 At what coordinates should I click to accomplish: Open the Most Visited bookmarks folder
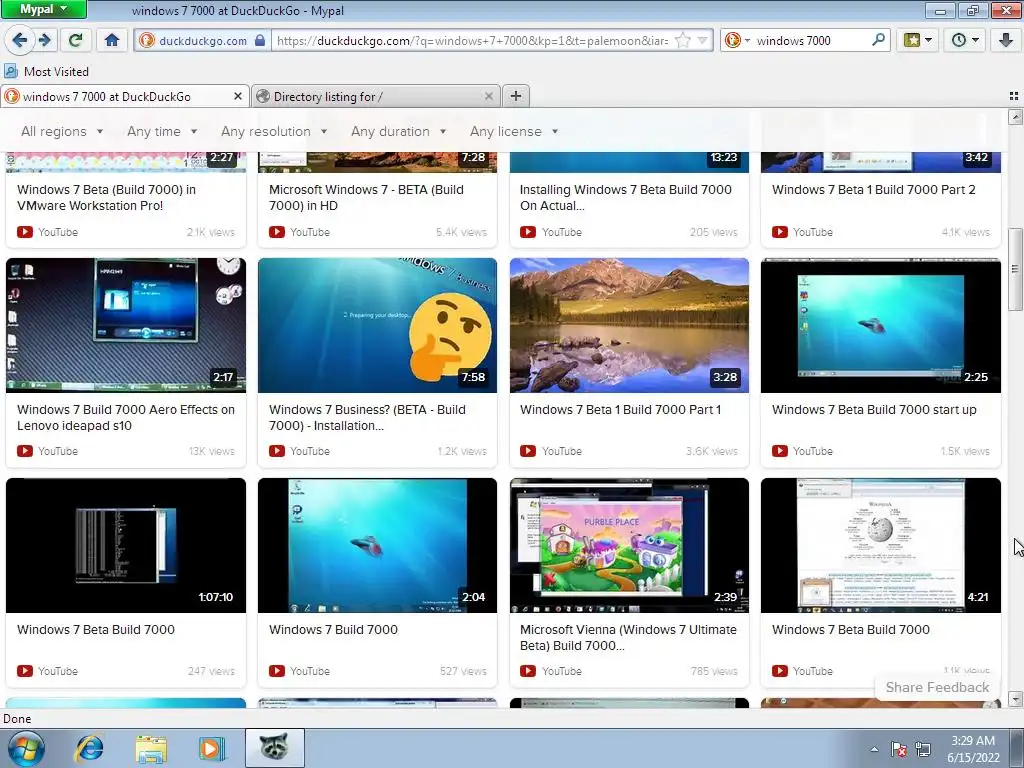coord(46,71)
